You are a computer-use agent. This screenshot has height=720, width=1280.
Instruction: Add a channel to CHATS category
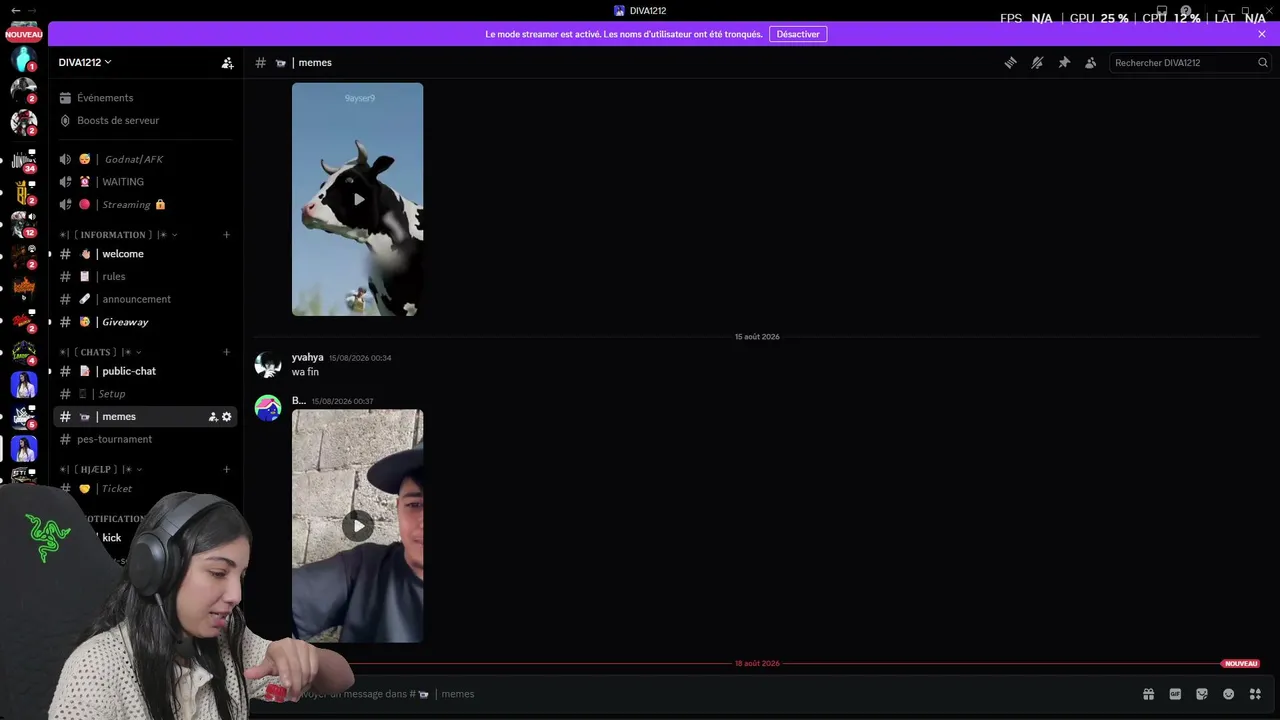point(226,352)
